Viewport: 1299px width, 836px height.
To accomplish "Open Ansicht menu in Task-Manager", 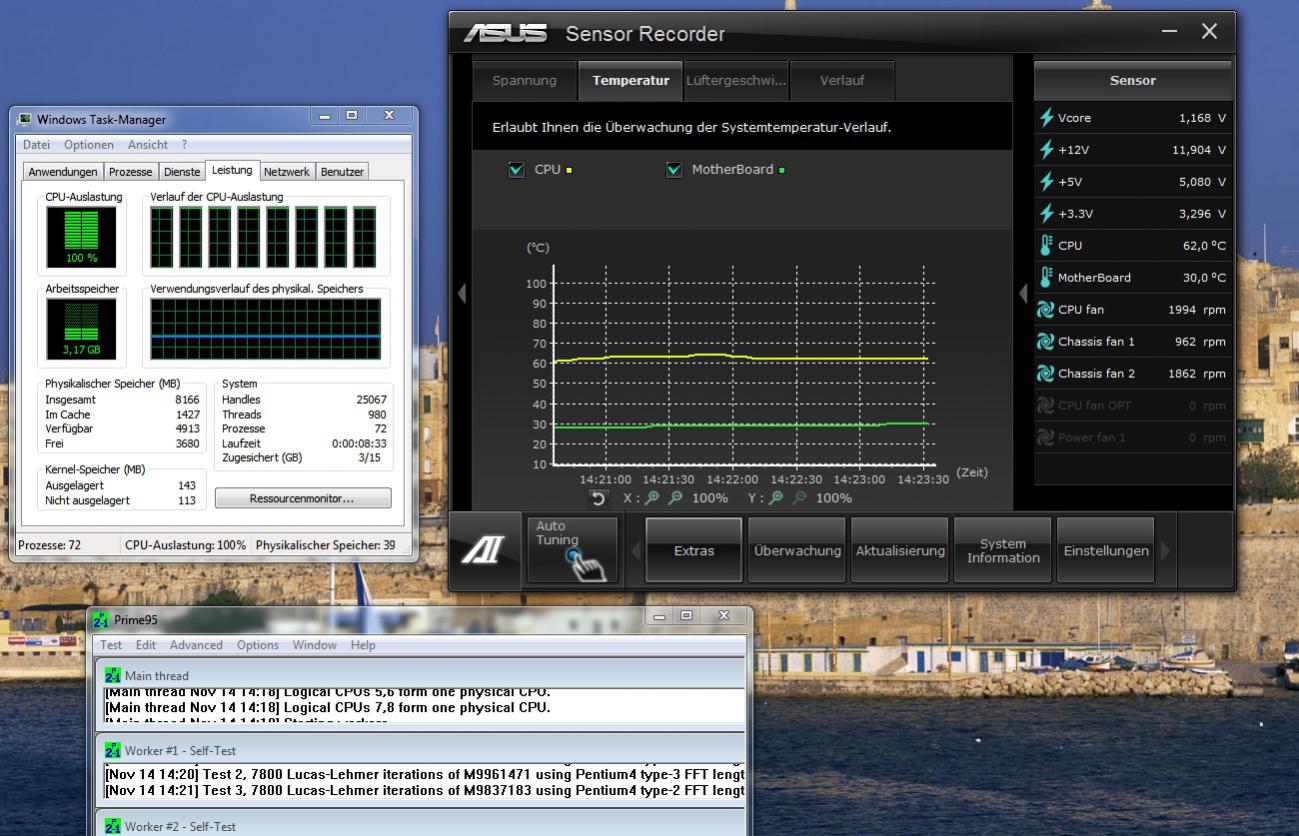I will [148, 145].
